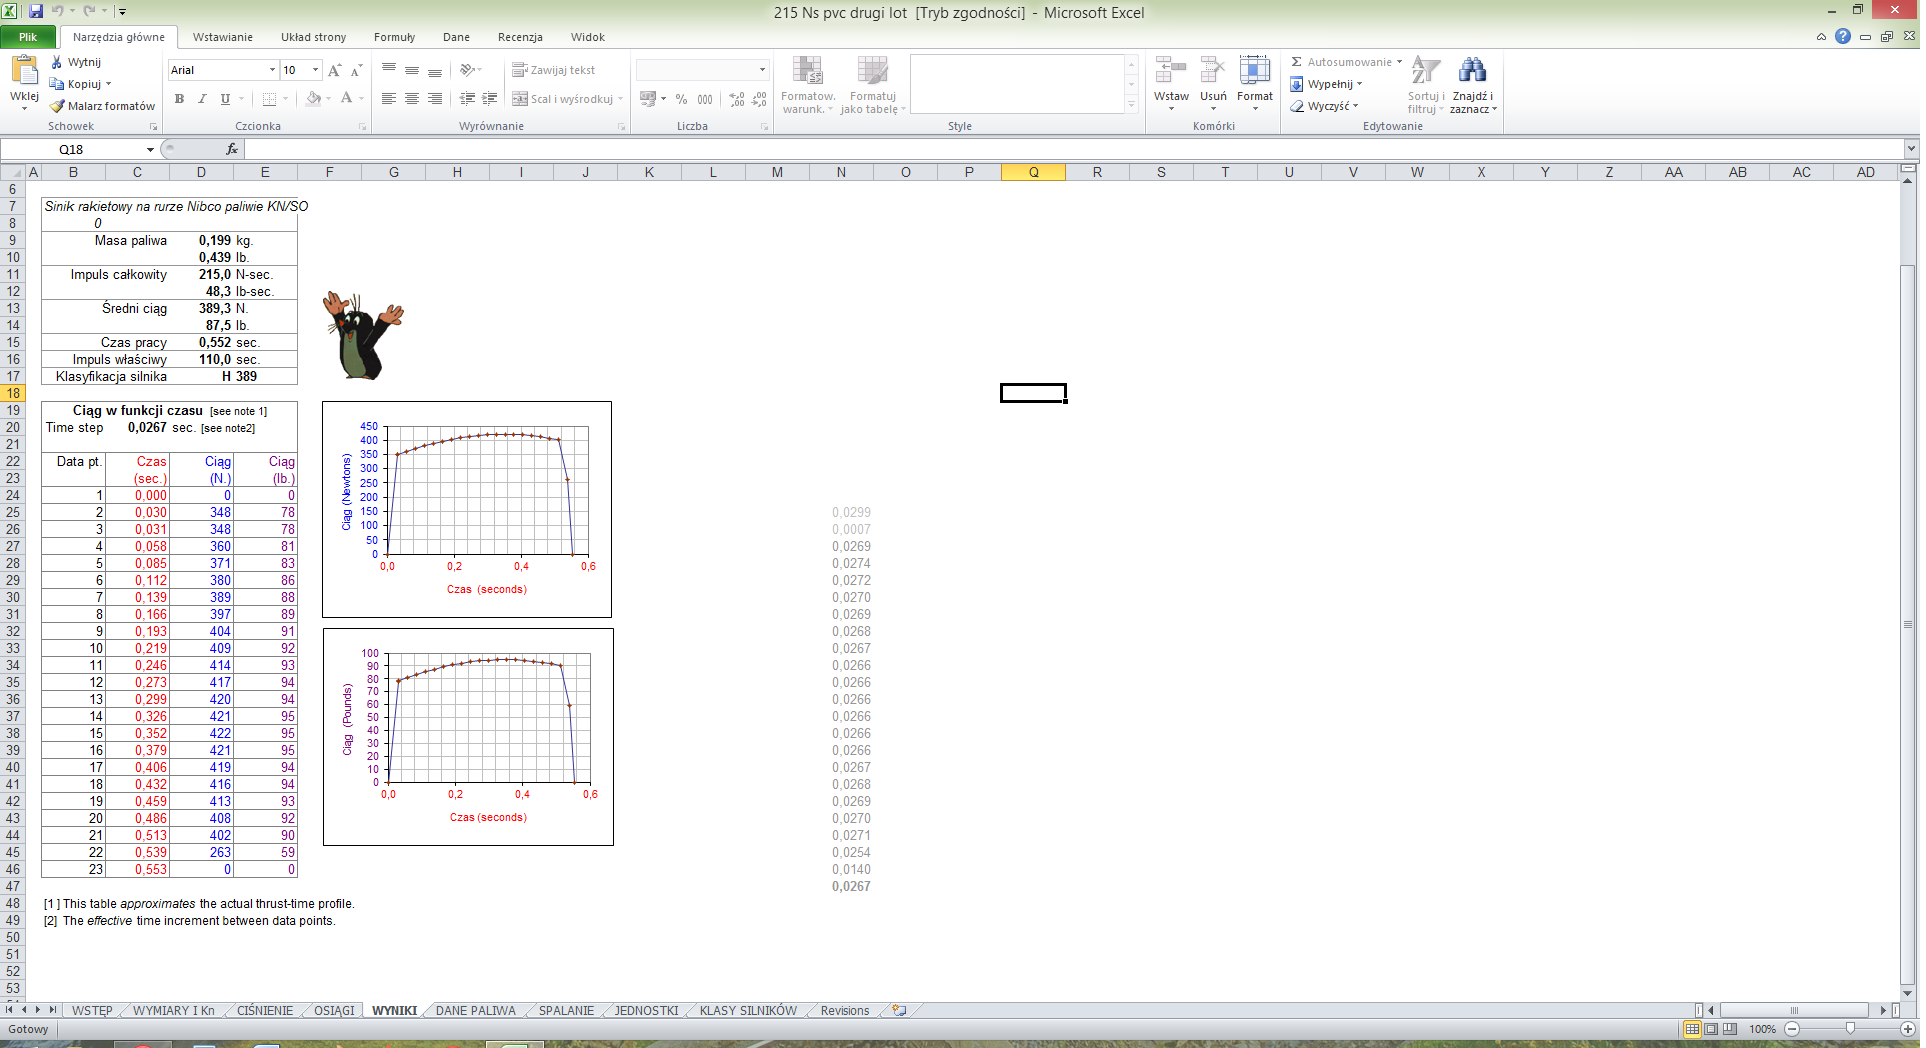Click the Save icon in quick access toolbar
Image resolution: width=1926 pixels, height=1048 pixels.
36,11
